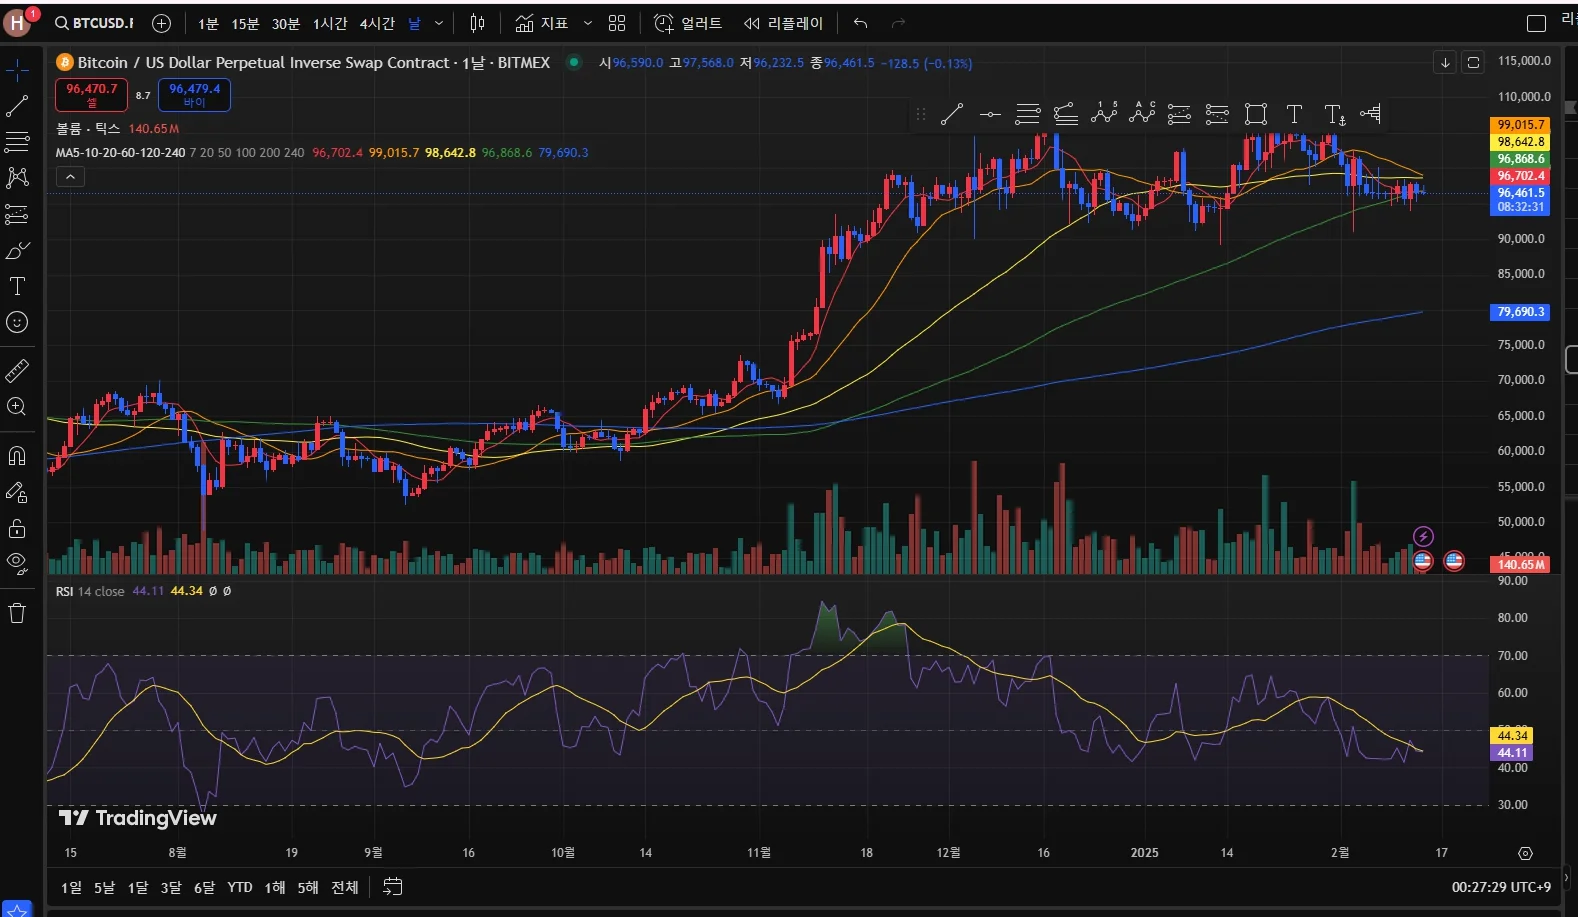
Task: Toggle lock all drawings padlock
Action: point(17,528)
